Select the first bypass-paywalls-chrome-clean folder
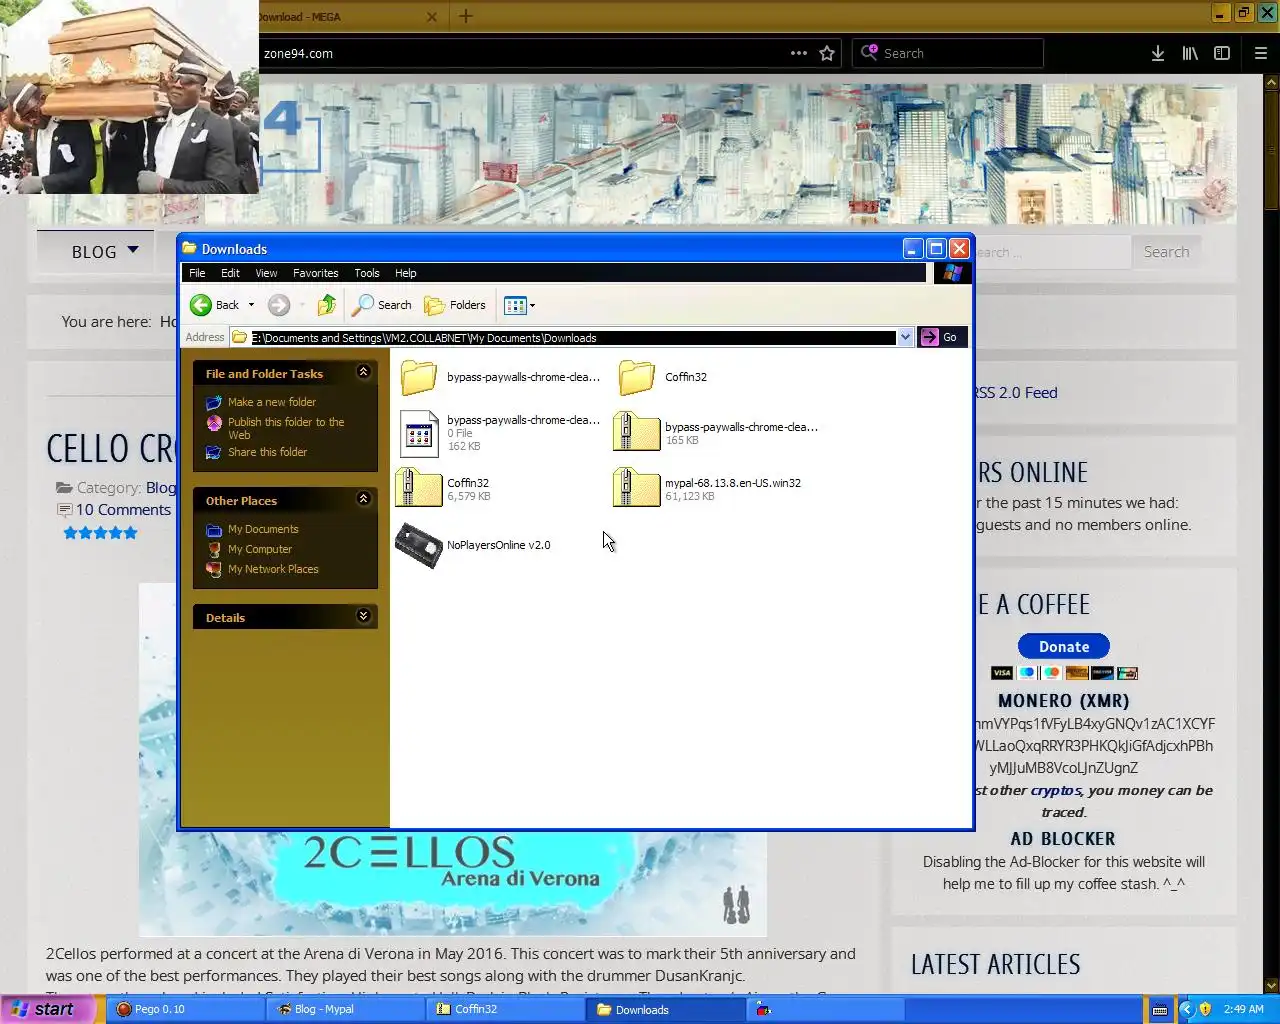The width and height of the screenshot is (1280, 1024). 500,377
